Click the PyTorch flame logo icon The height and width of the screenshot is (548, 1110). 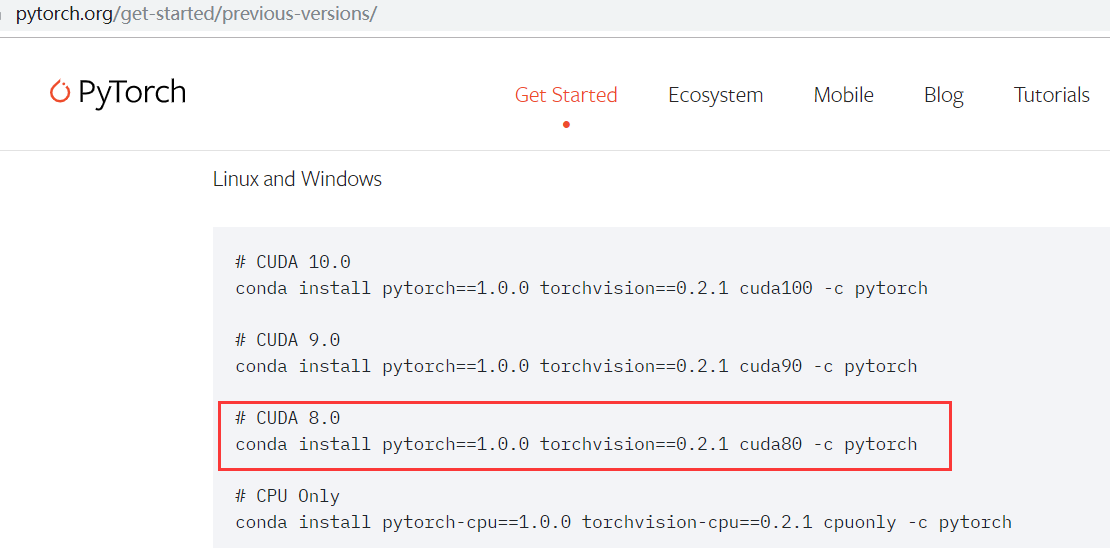click(60, 92)
